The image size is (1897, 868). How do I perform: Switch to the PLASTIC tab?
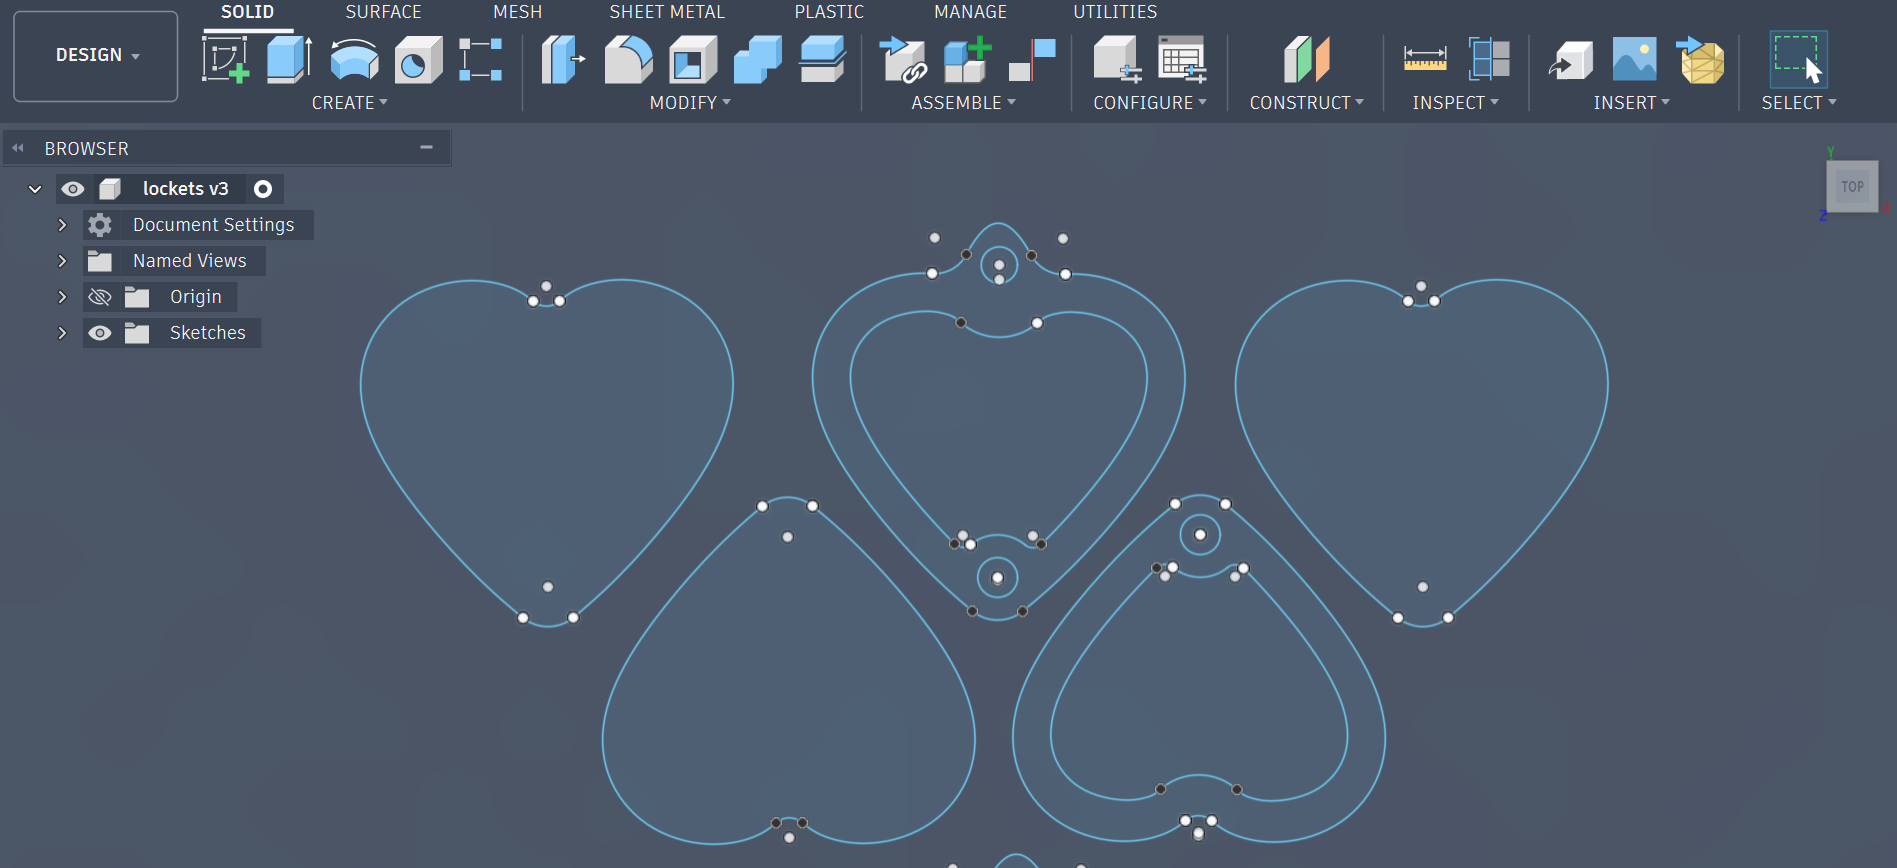(x=829, y=12)
